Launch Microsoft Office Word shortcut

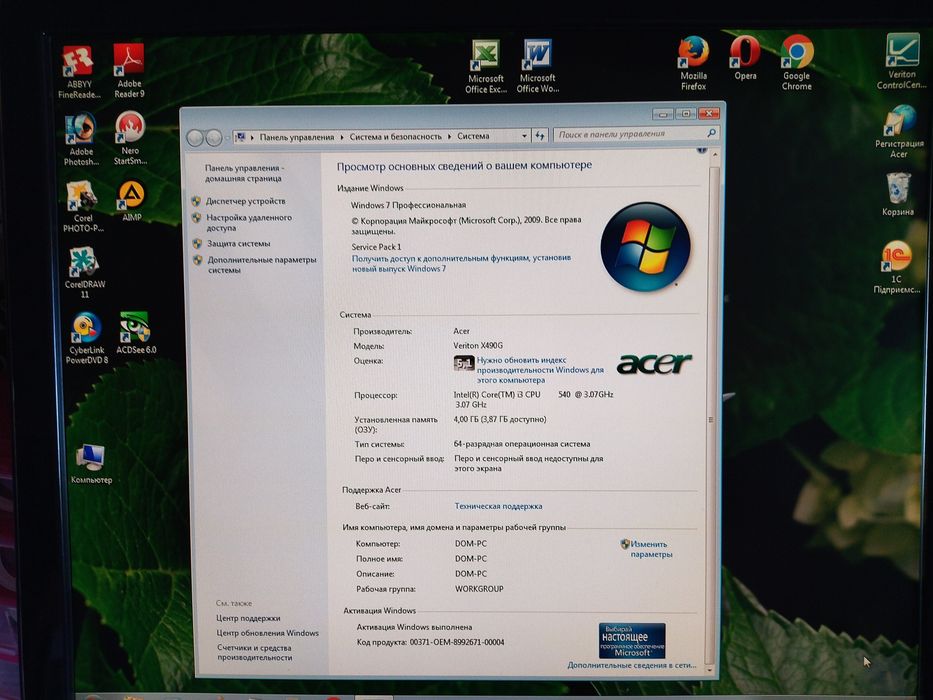tap(537, 66)
